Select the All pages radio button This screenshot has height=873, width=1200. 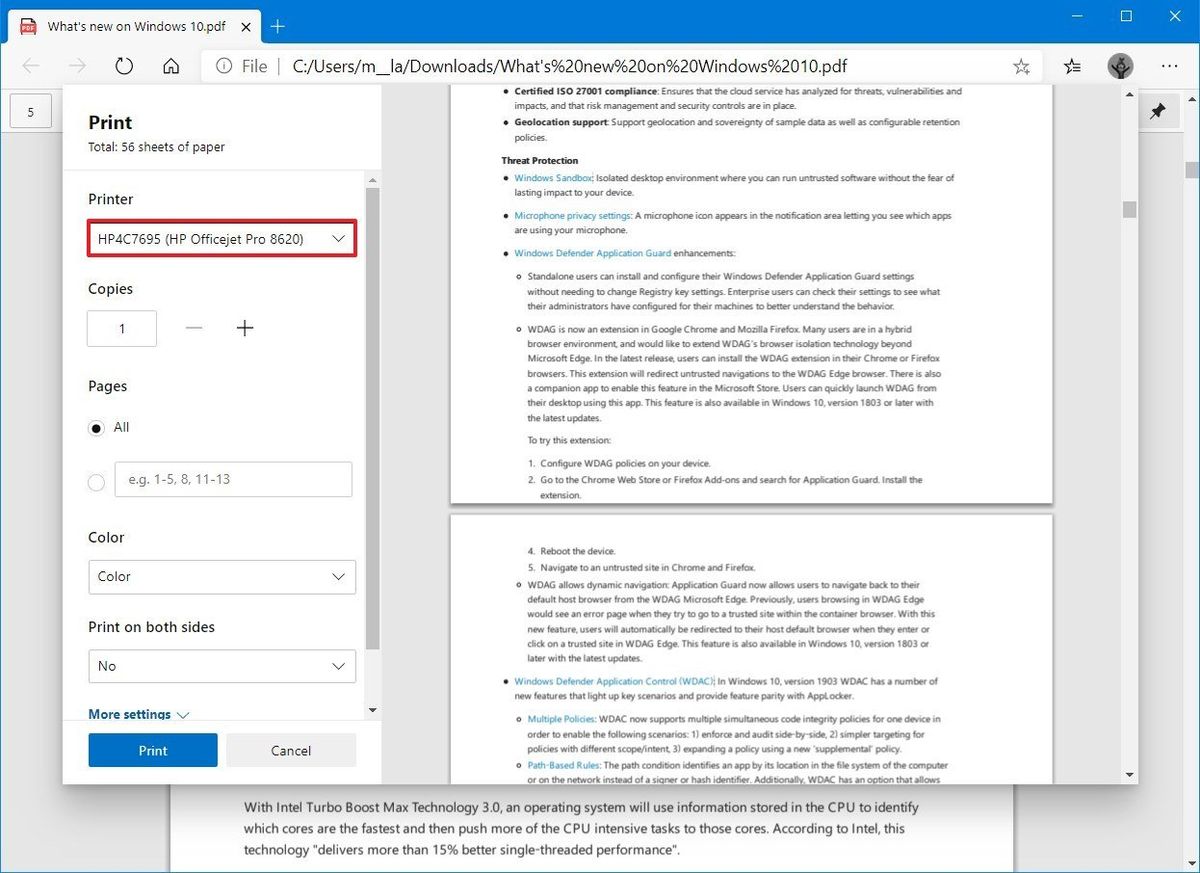click(96, 427)
